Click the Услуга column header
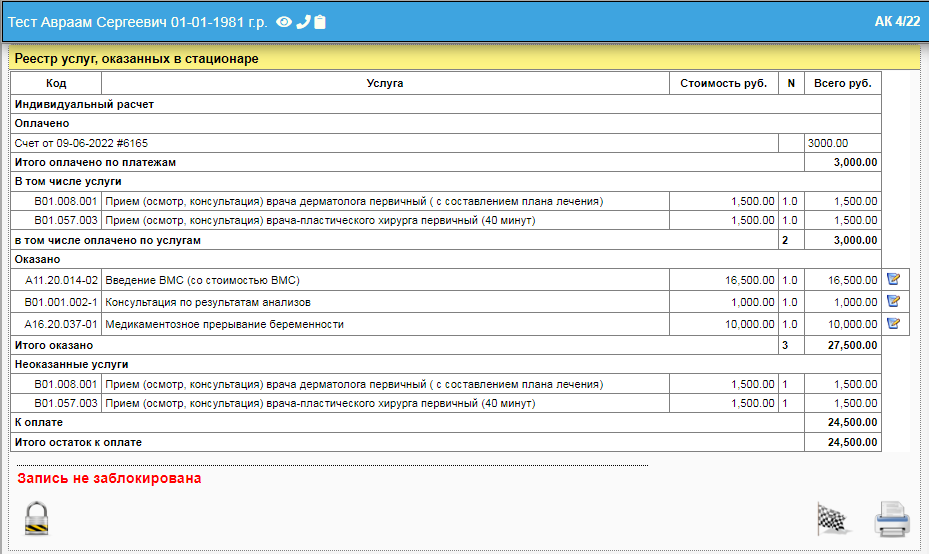This screenshot has height=554, width=929. [x=385, y=83]
